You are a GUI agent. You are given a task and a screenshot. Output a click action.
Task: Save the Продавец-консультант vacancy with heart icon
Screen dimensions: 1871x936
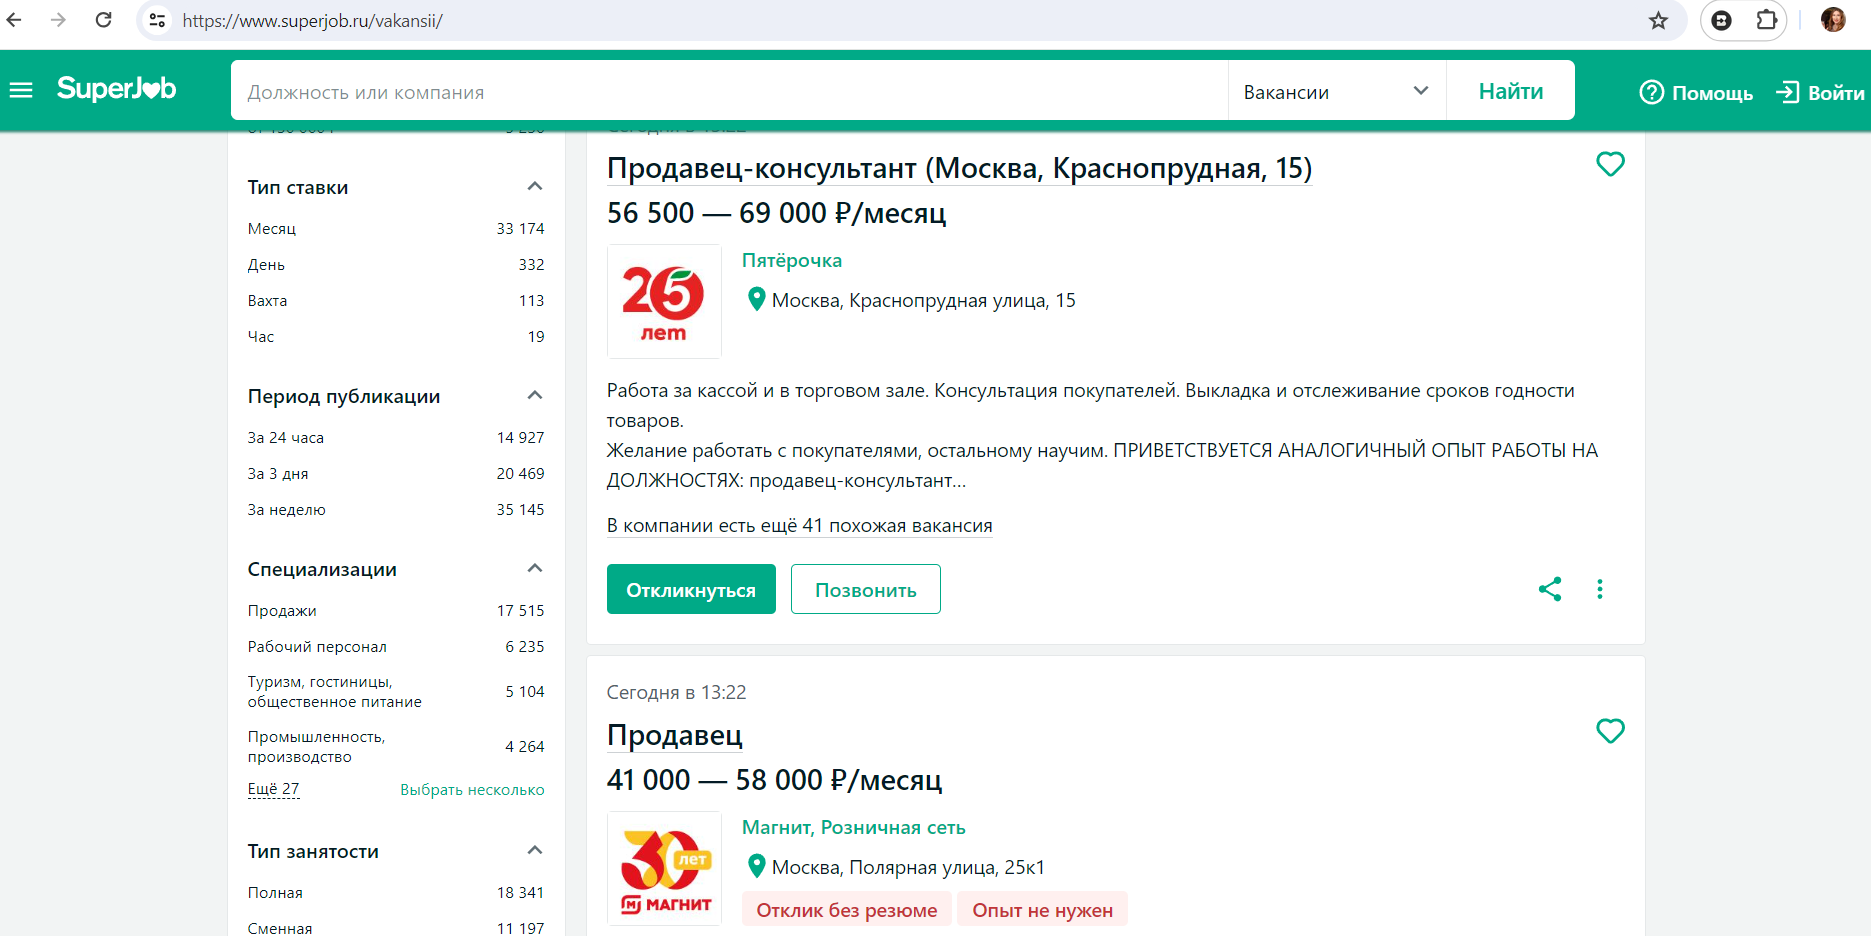1609,164
